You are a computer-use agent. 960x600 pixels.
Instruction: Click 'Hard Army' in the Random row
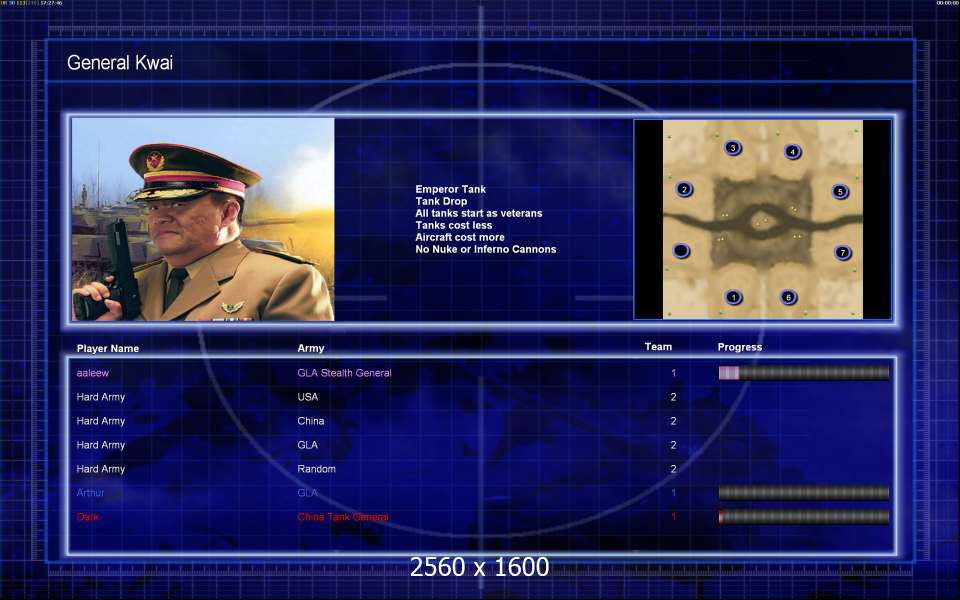click(100, 469)
